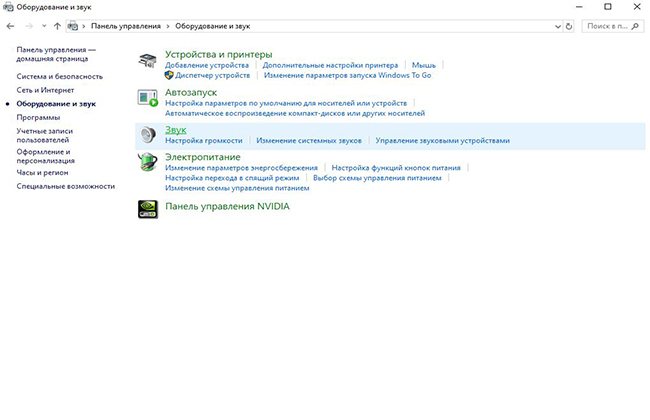Click Панель управления in breadcrumb
Screen dimensions: 650x420
(126, 26)
